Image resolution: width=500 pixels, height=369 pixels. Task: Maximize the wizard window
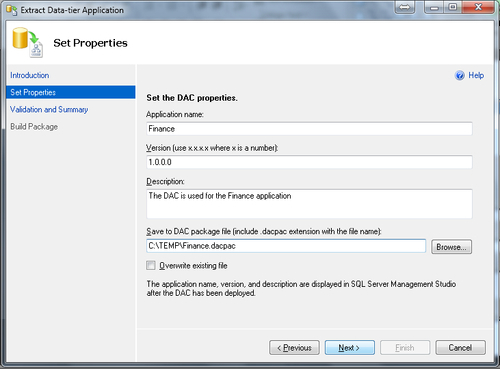453,7
